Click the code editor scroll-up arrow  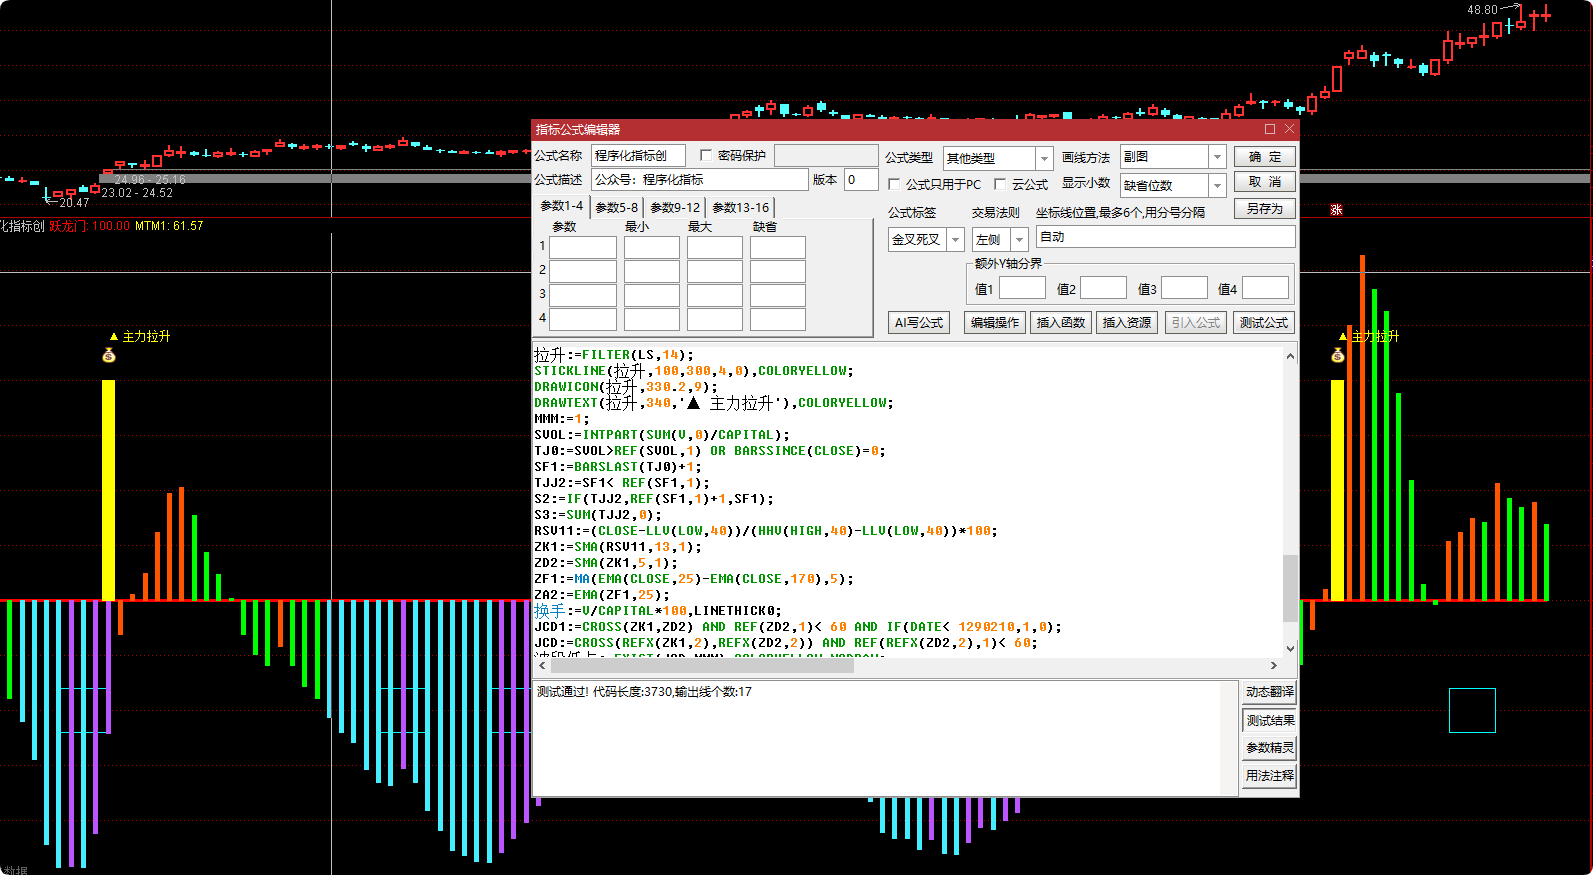(x=1290, y=356)
